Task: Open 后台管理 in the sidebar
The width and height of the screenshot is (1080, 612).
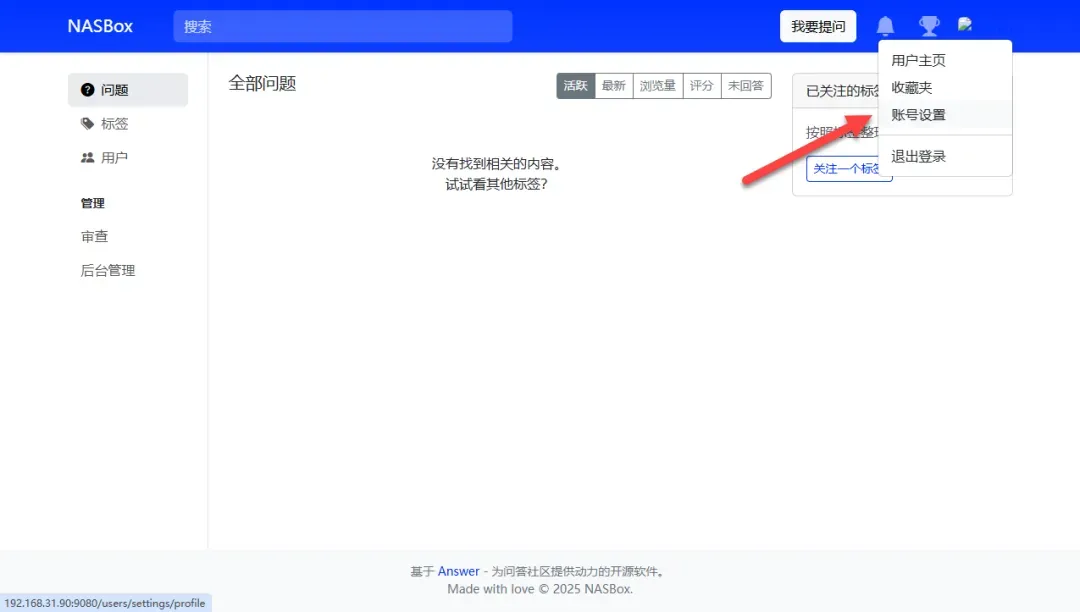Action: tap(108, 271)
